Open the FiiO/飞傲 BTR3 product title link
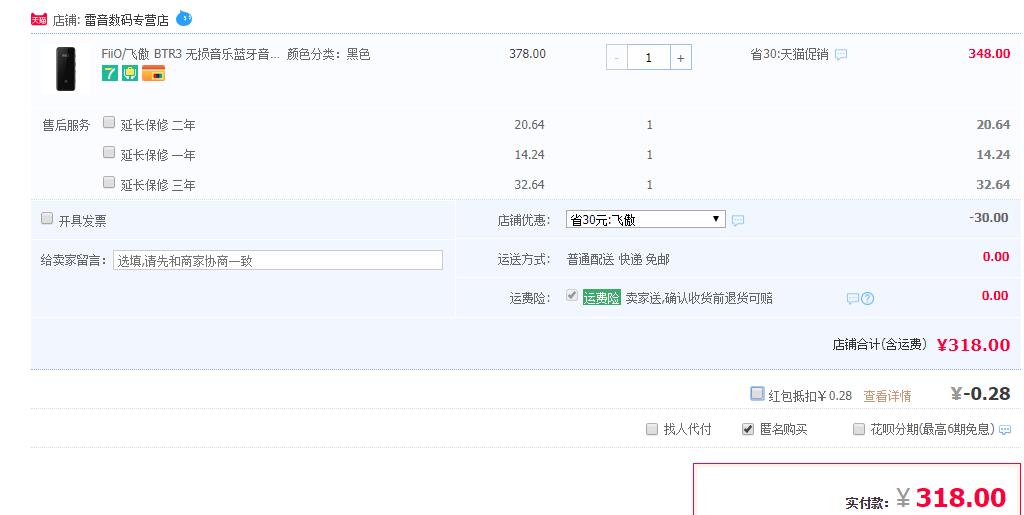1024x515 pixels. (x=190, y=54)
